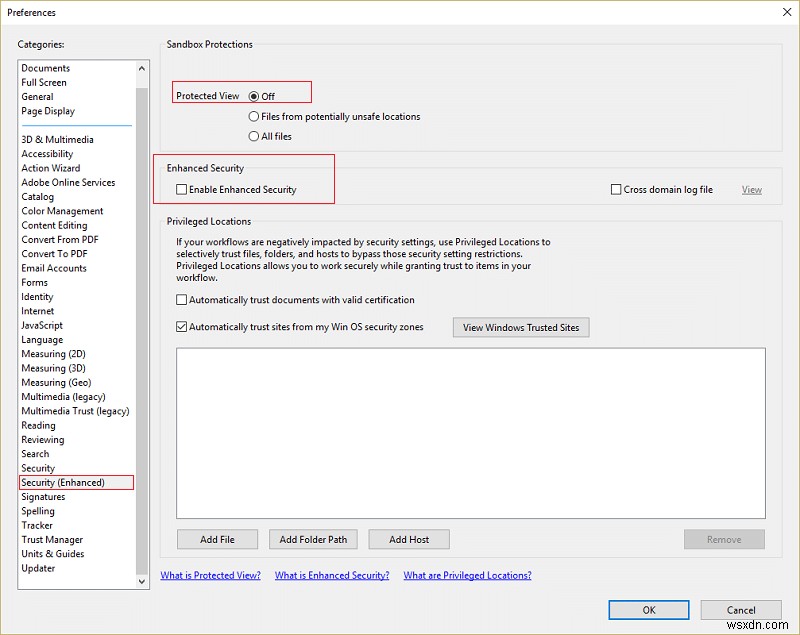This screenshot has width=800, height=635.
Task: Select JavaScript category
Action: pos(42,325)
